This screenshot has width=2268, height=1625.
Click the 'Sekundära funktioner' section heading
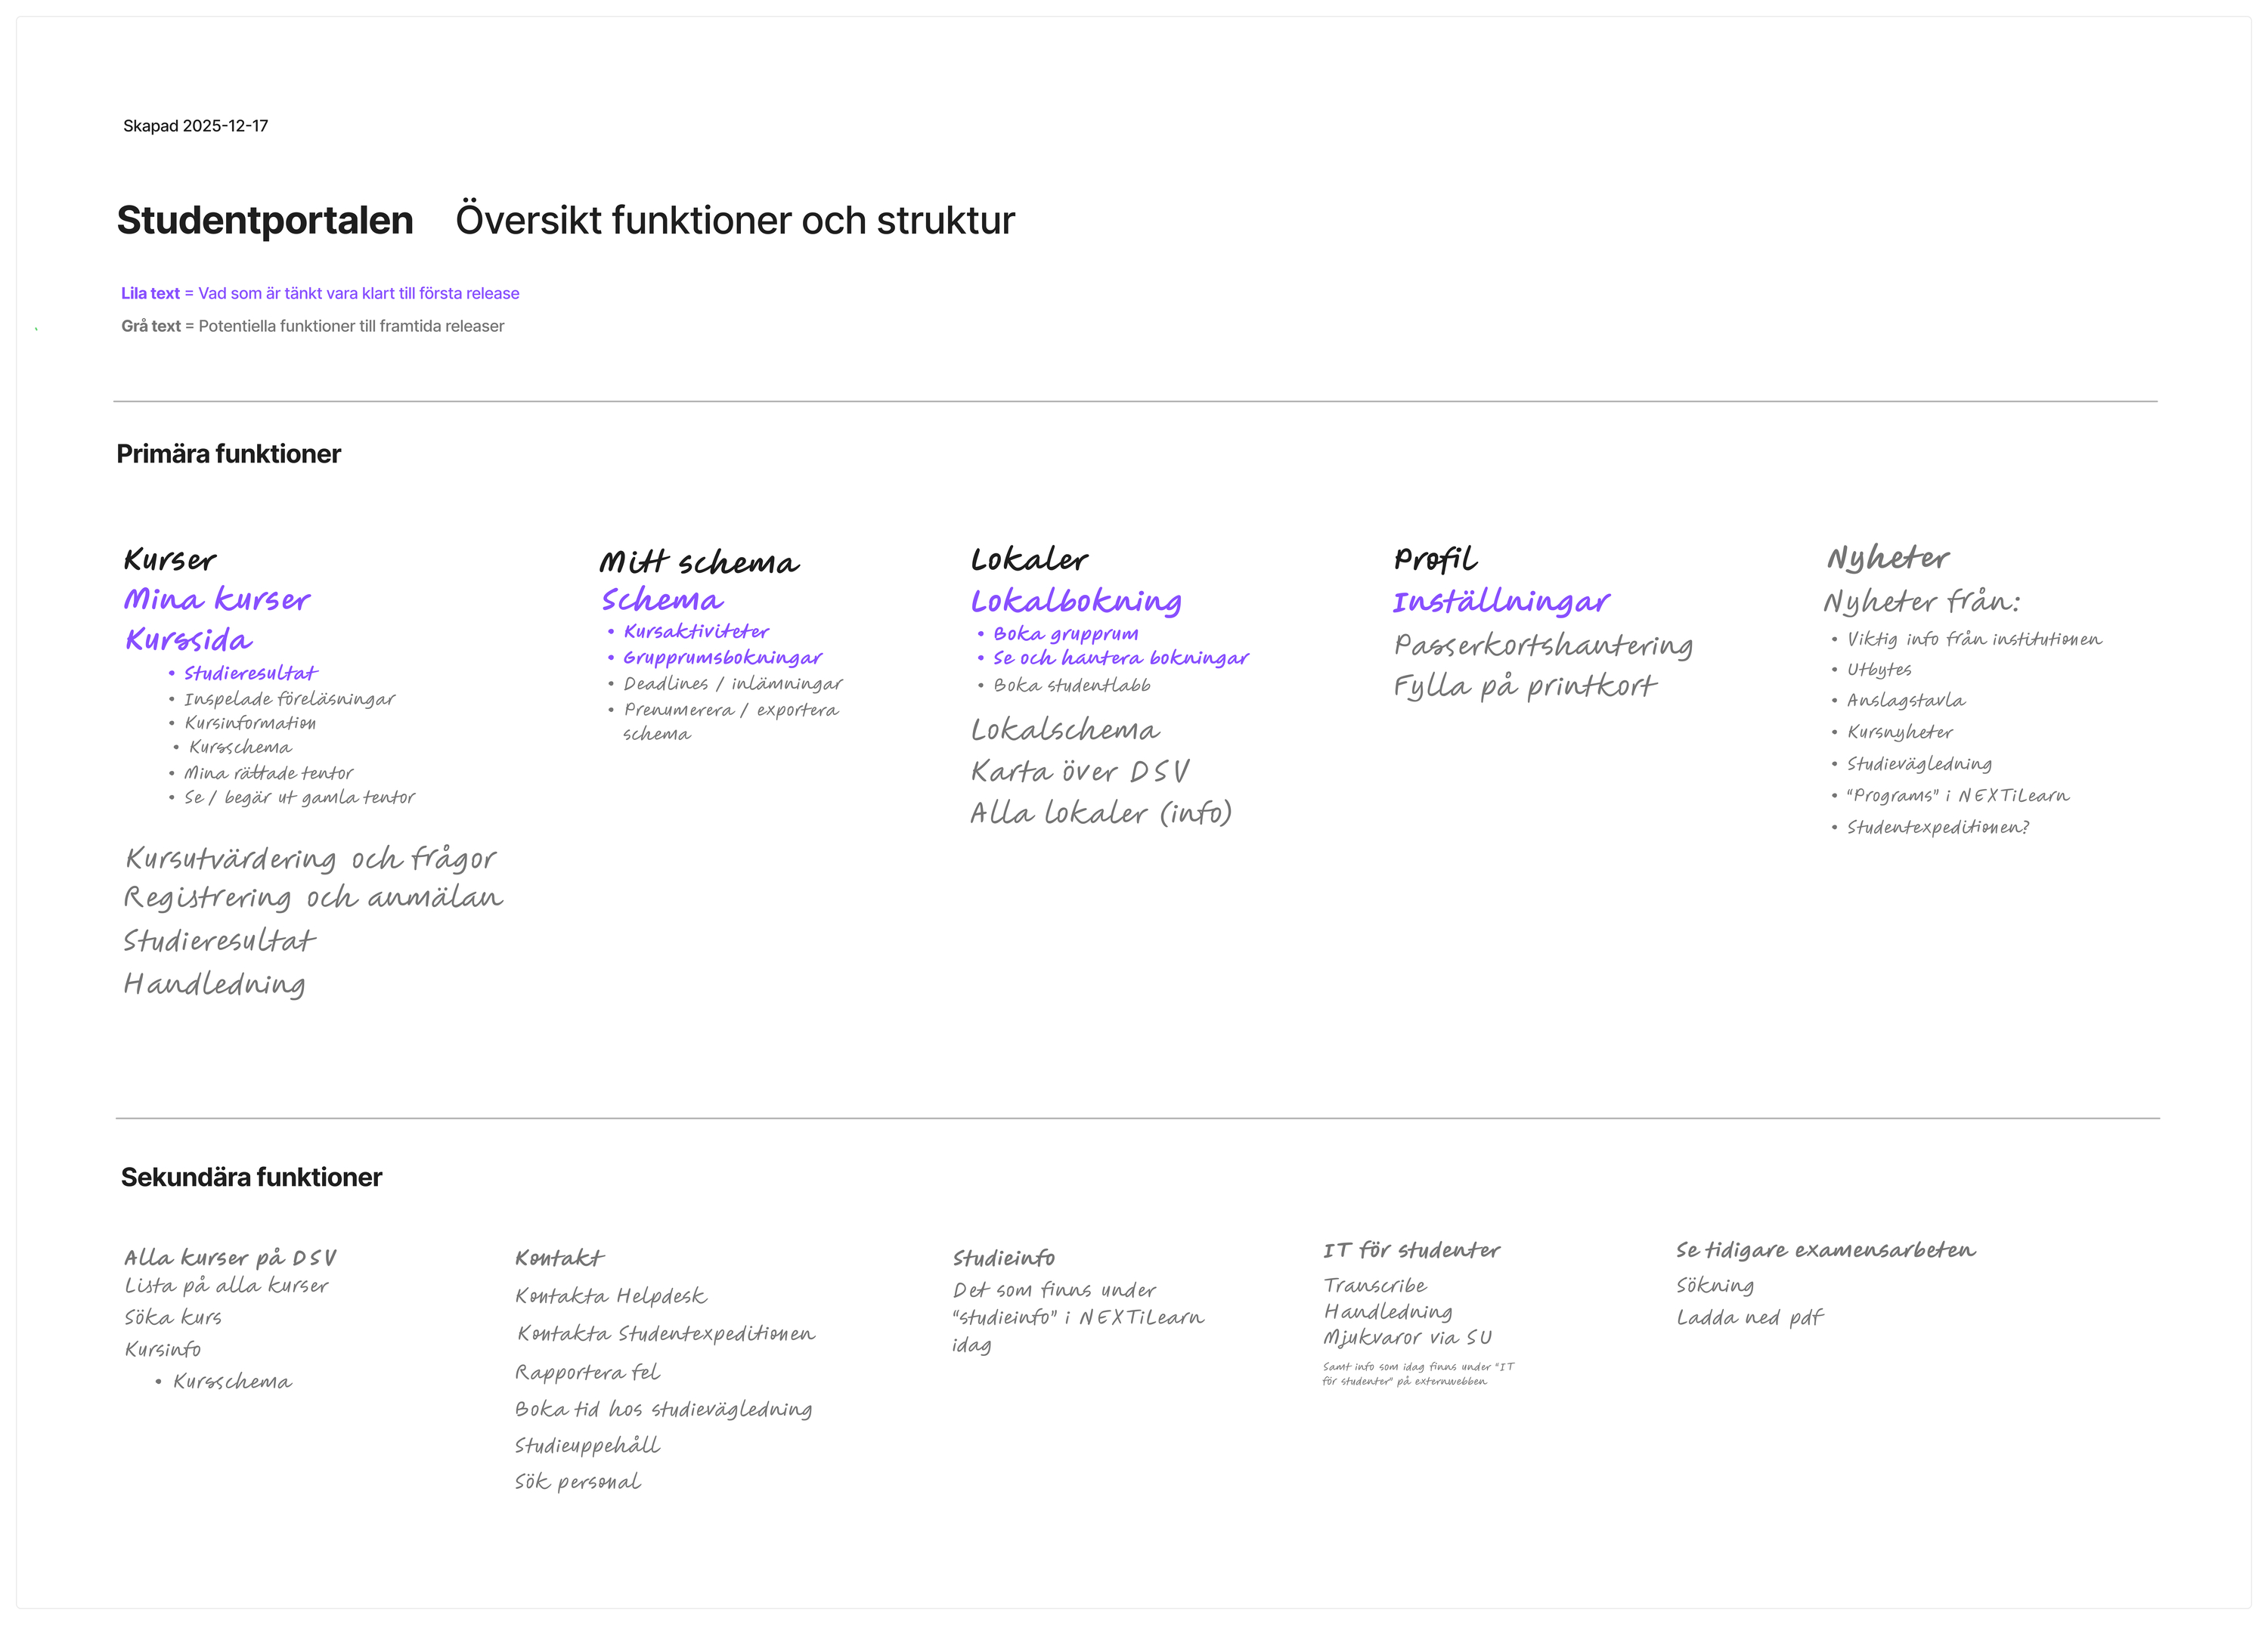[x=251, y=1177]
